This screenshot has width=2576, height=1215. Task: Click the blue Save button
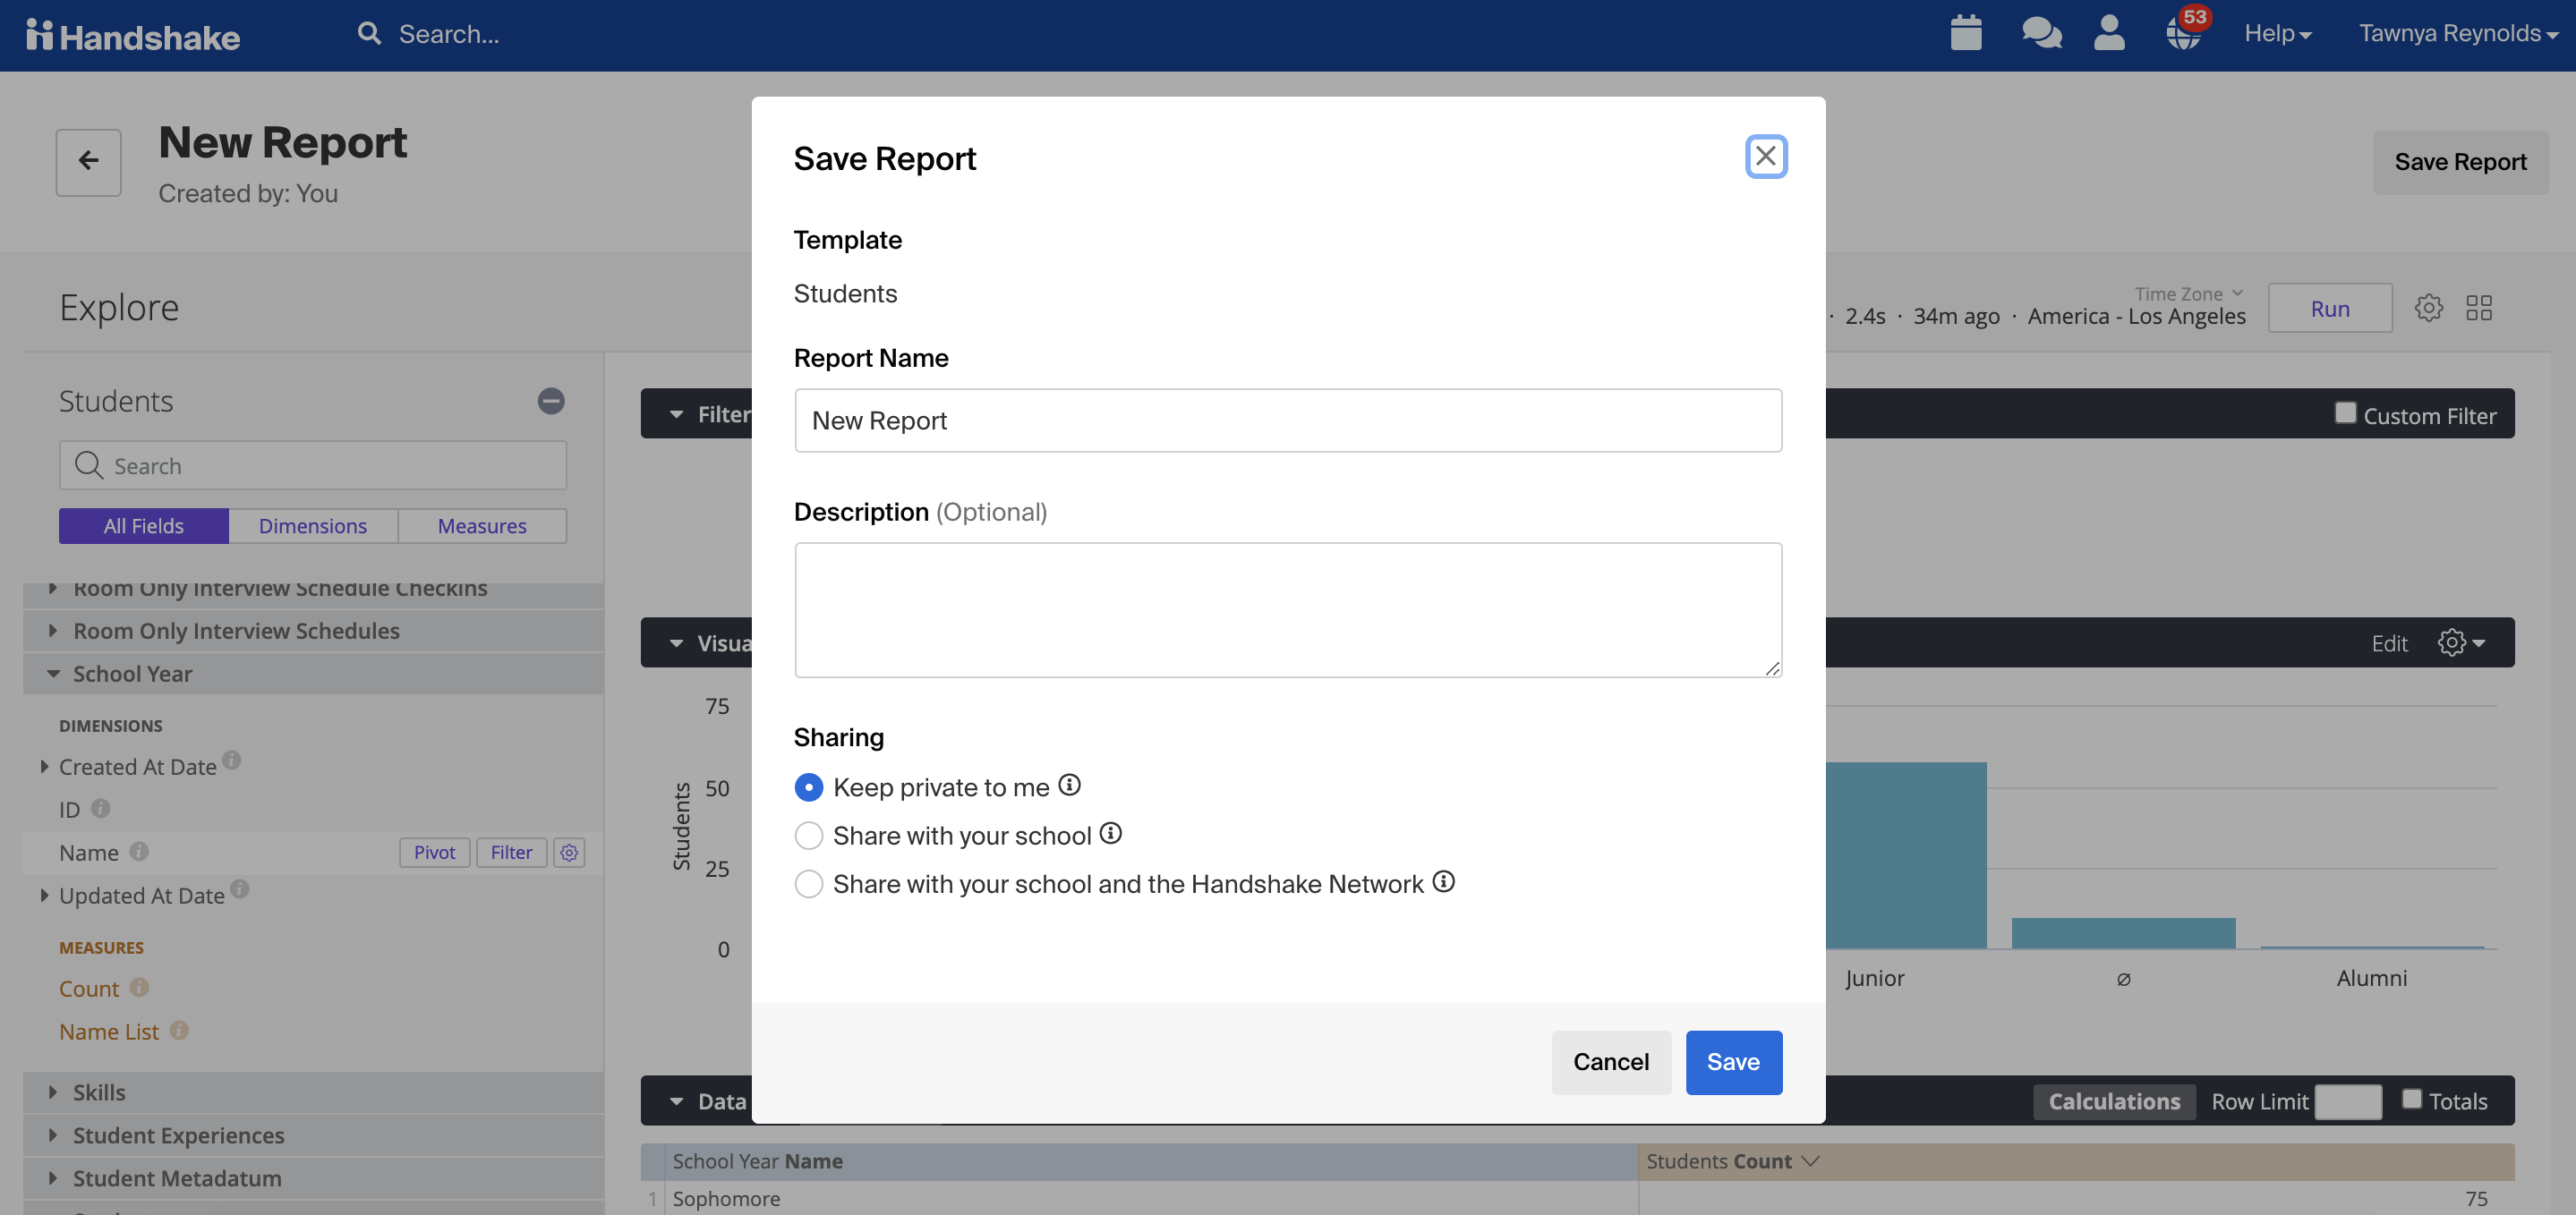coord(1733,1062)
